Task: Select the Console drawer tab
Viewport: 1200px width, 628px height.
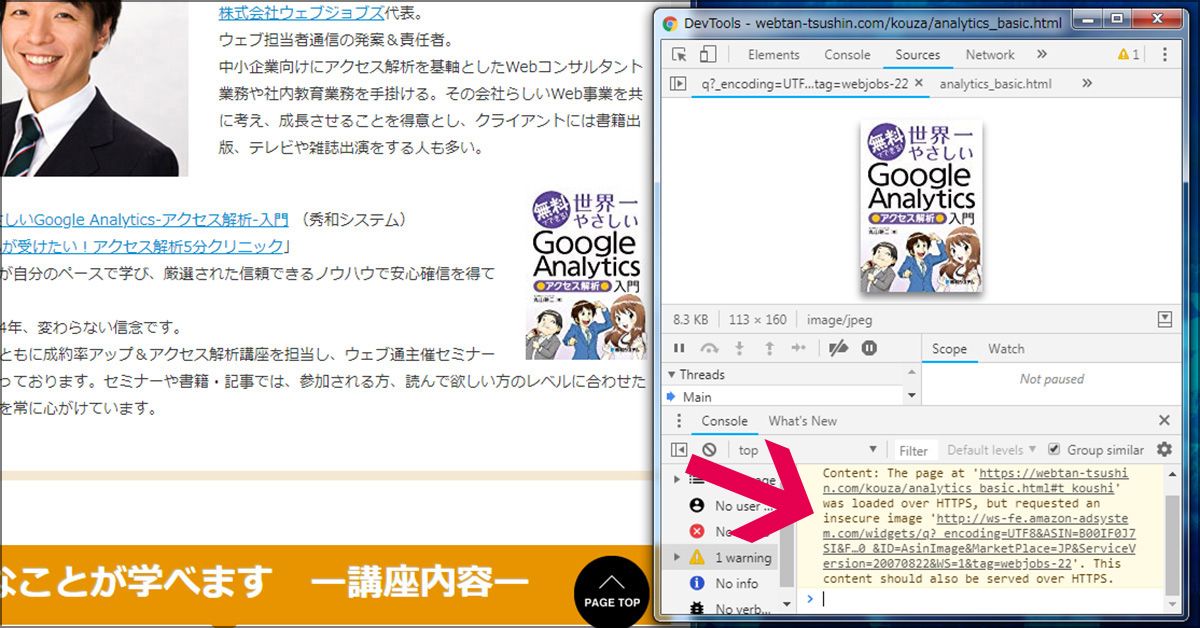Action: pos(724,421)
